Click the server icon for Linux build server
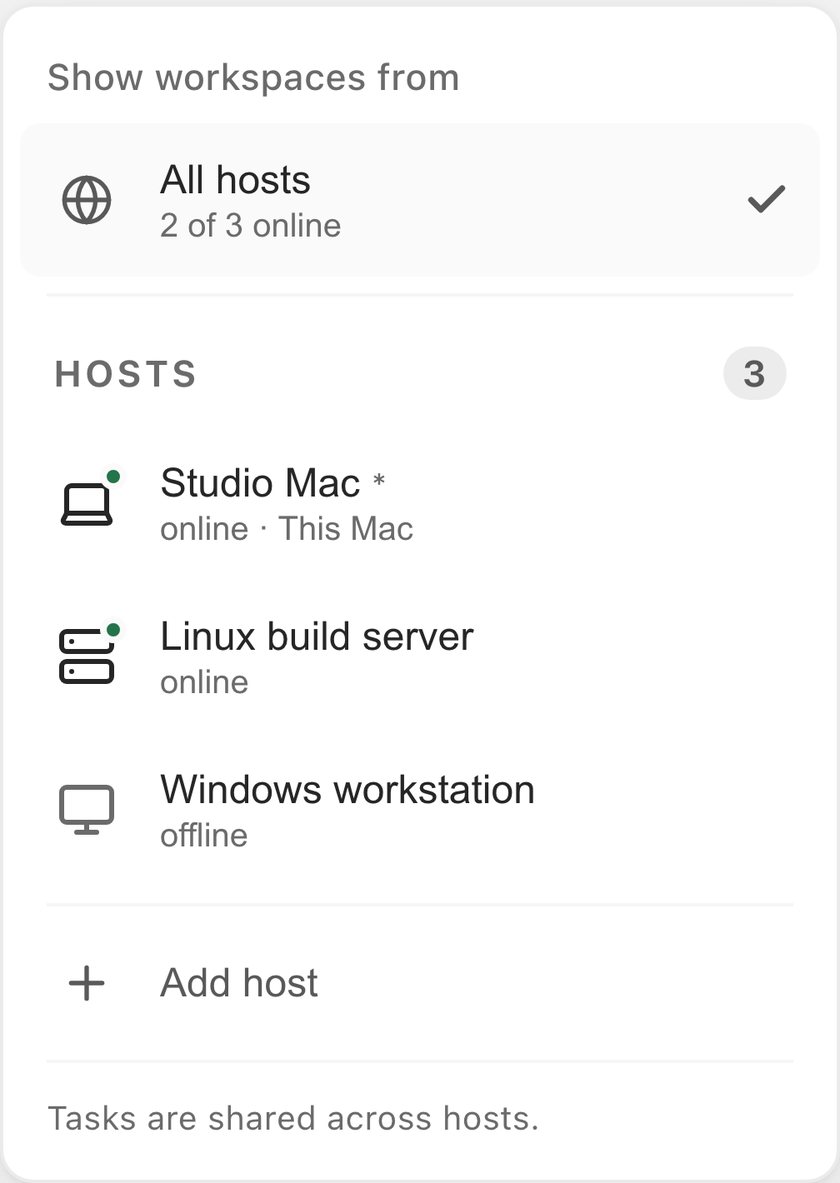The height and width of the screenshot is (1183, 840). pos(86,656)
